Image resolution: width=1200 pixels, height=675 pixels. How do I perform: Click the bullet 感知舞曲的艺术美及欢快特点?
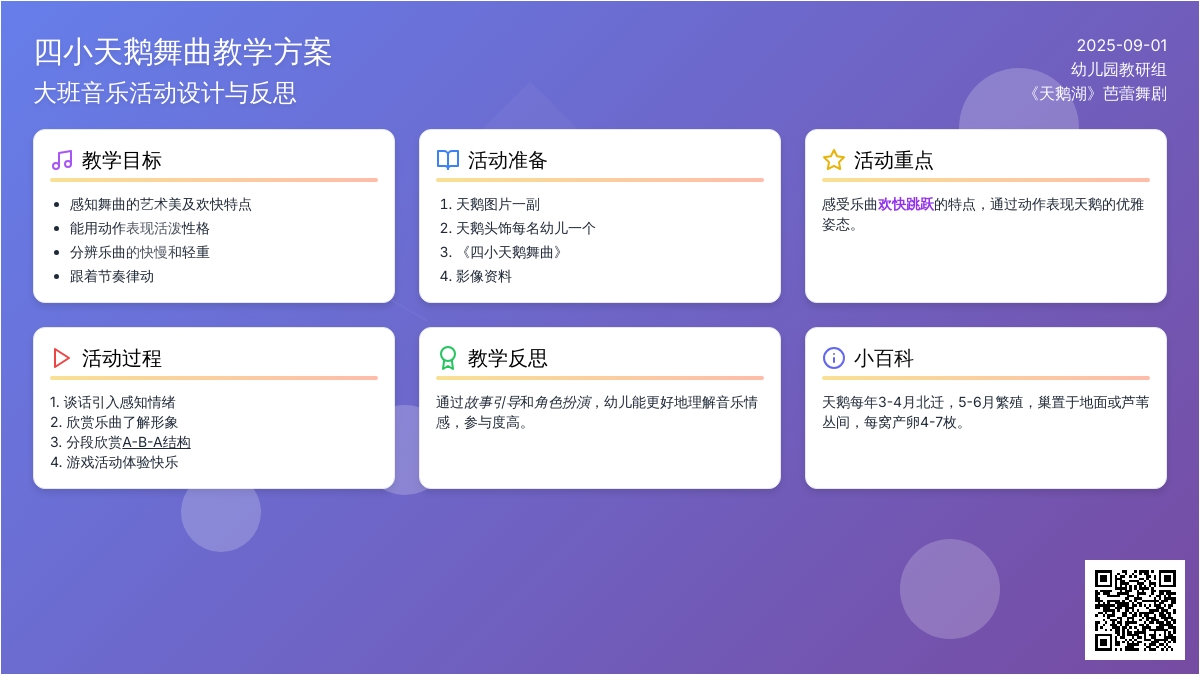161,204
